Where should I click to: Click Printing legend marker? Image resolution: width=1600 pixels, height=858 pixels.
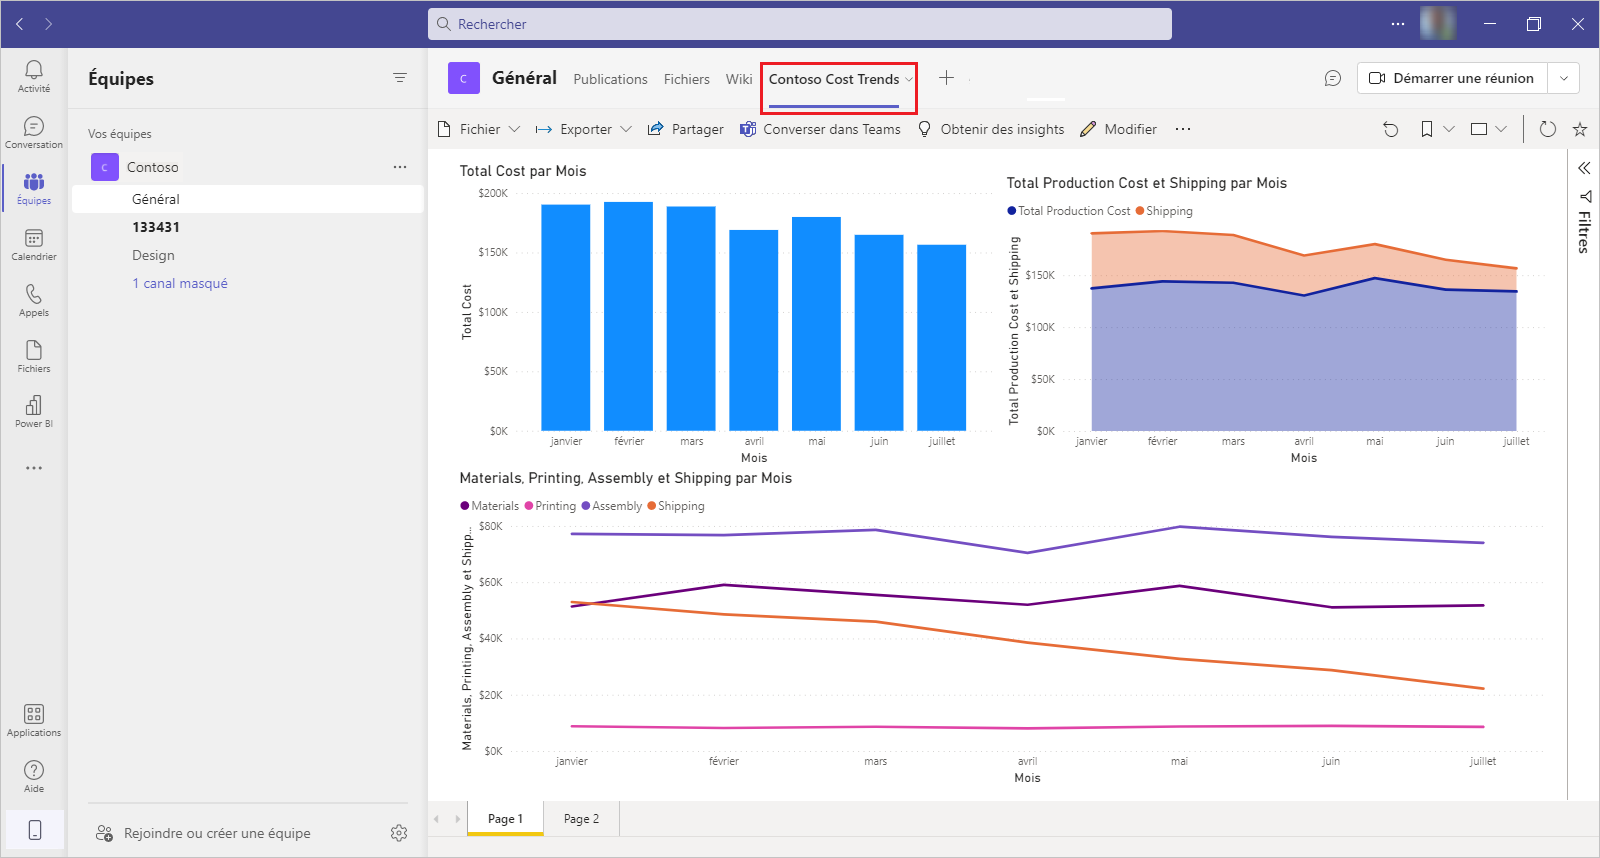coord(529,506)
